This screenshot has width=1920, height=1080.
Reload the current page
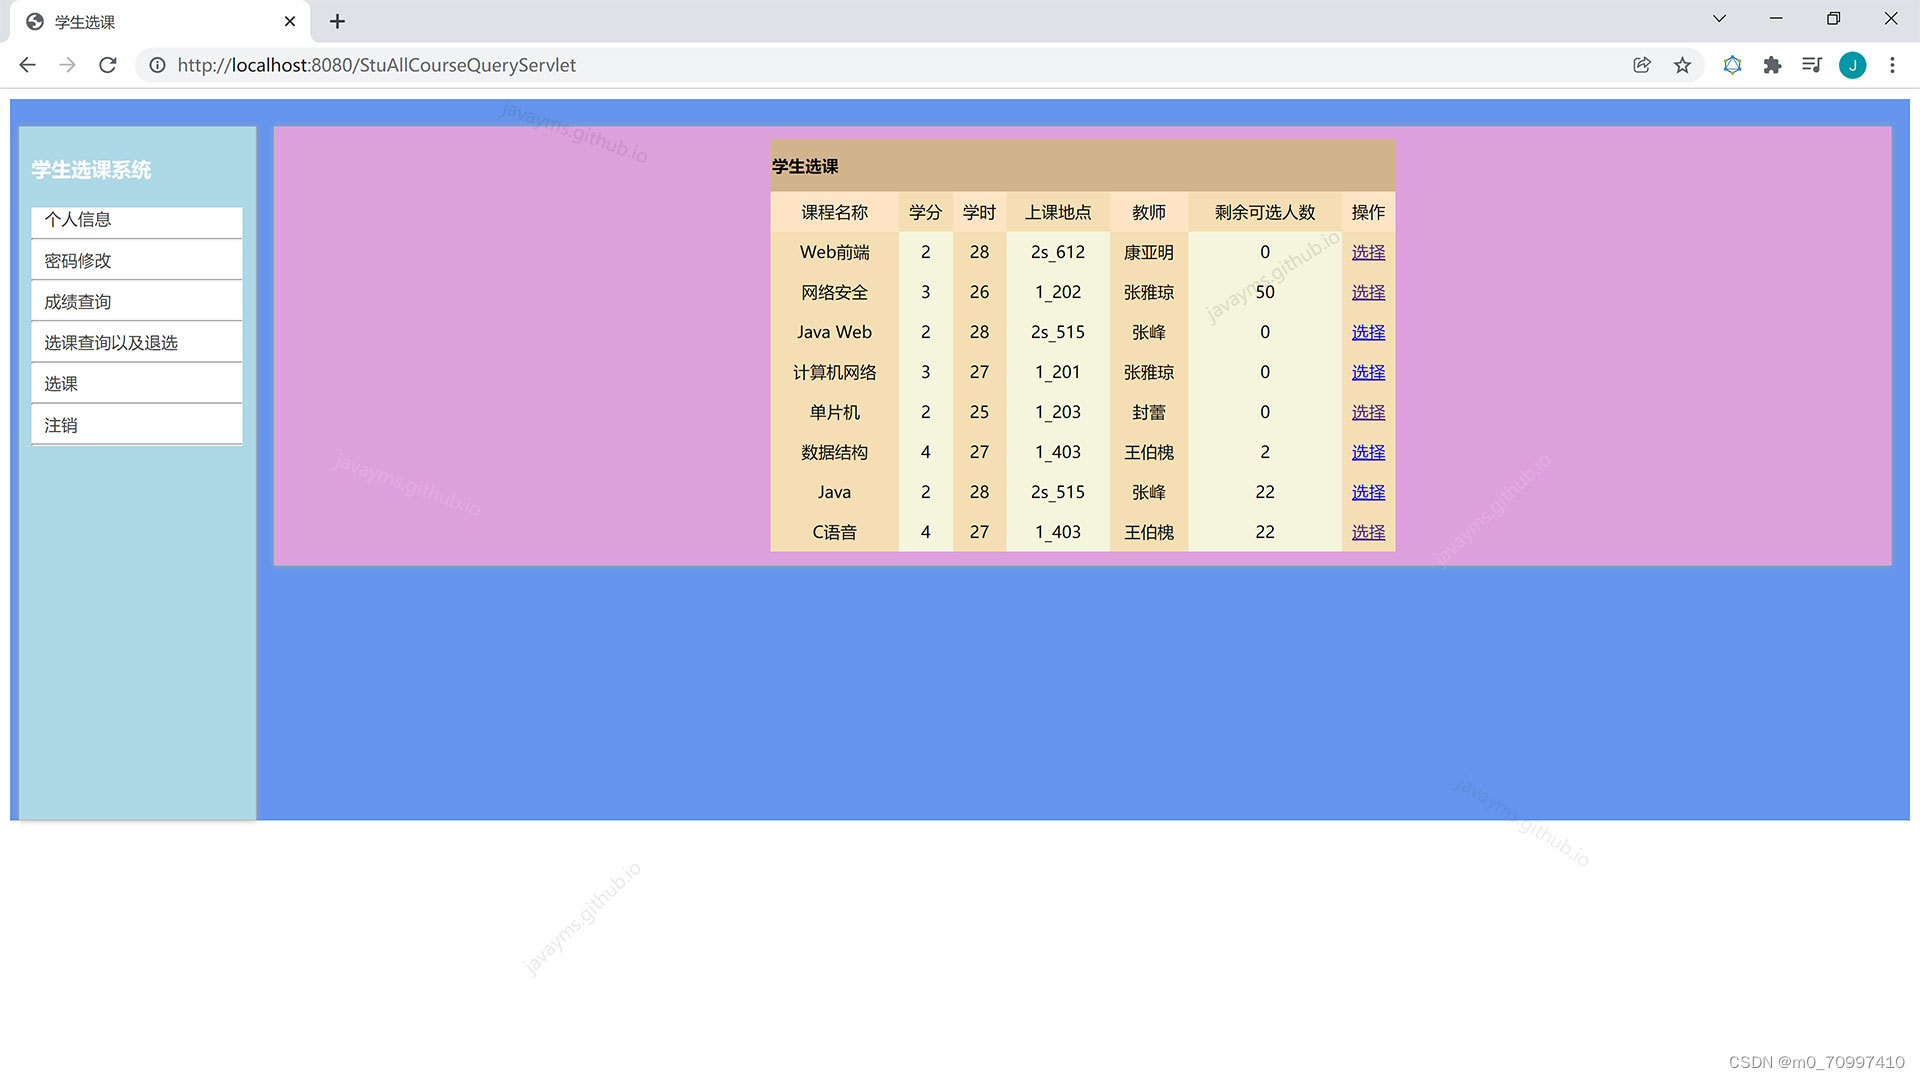[x=108, y=65]
